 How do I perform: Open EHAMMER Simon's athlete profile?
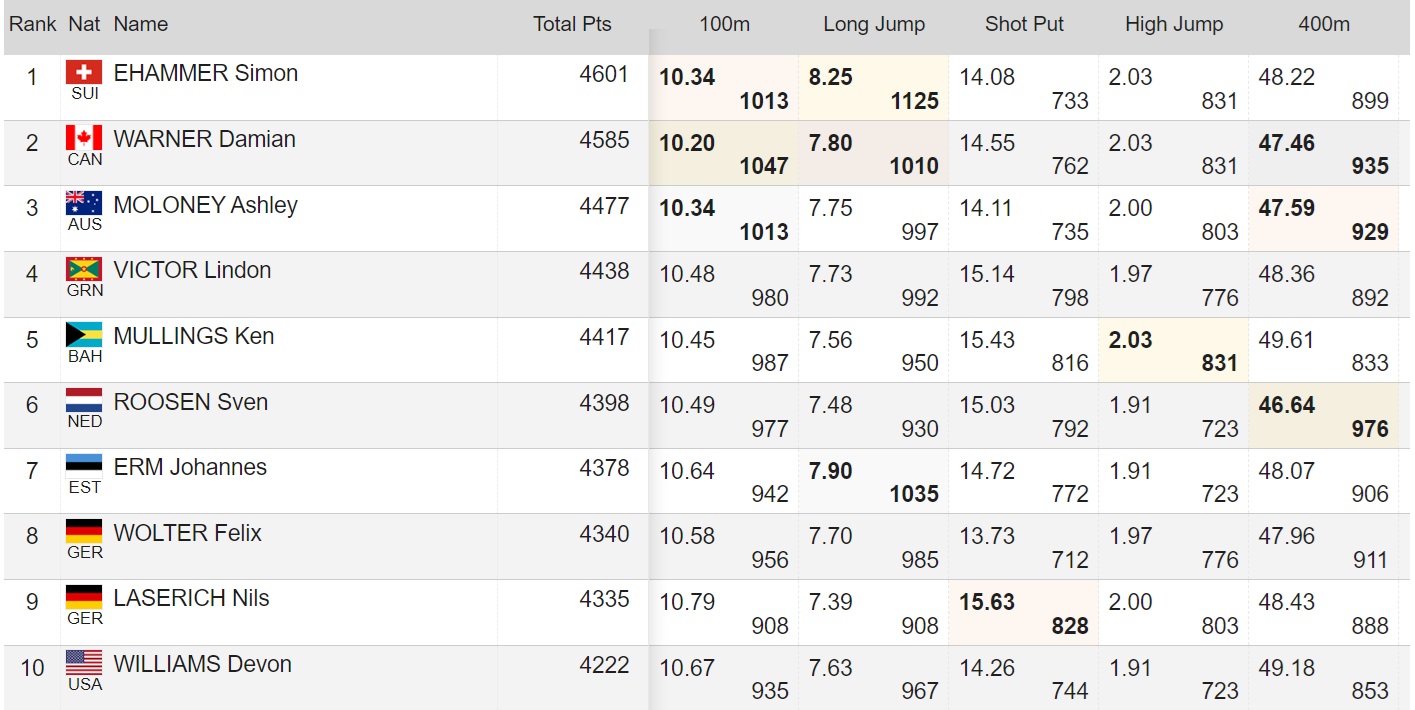click(x=206, y=73)
